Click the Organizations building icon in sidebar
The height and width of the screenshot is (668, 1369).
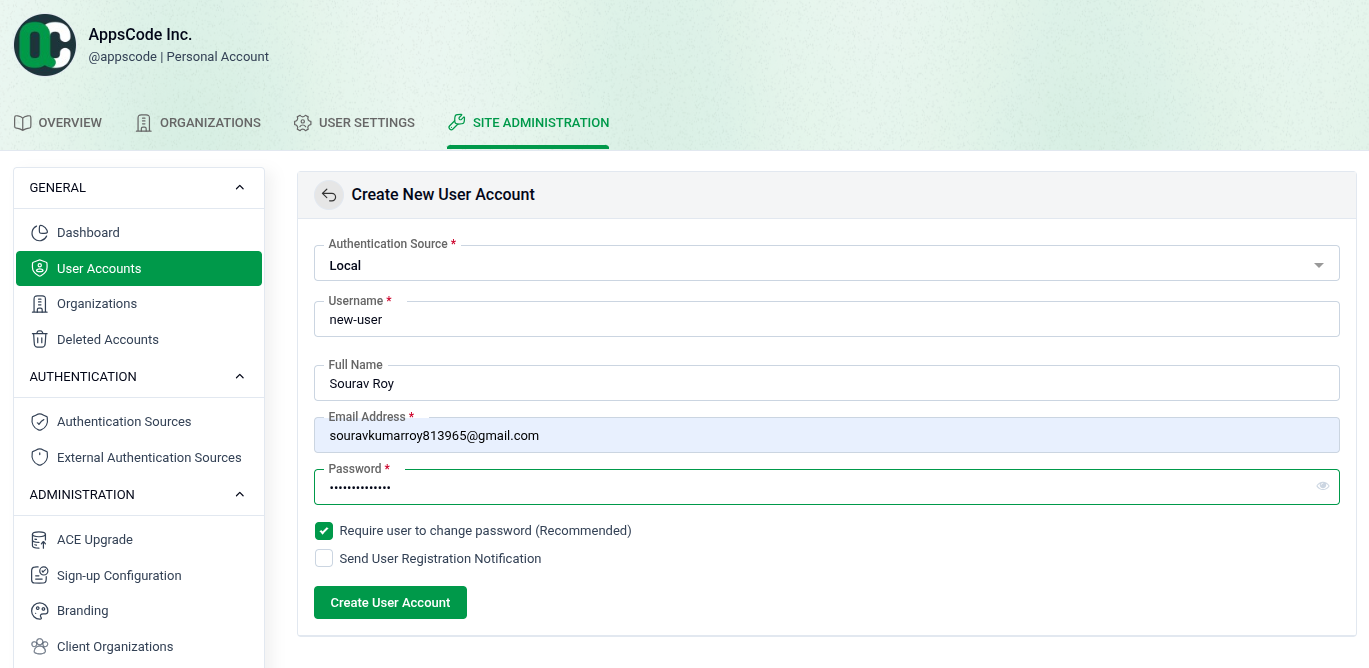click(38, 303)
